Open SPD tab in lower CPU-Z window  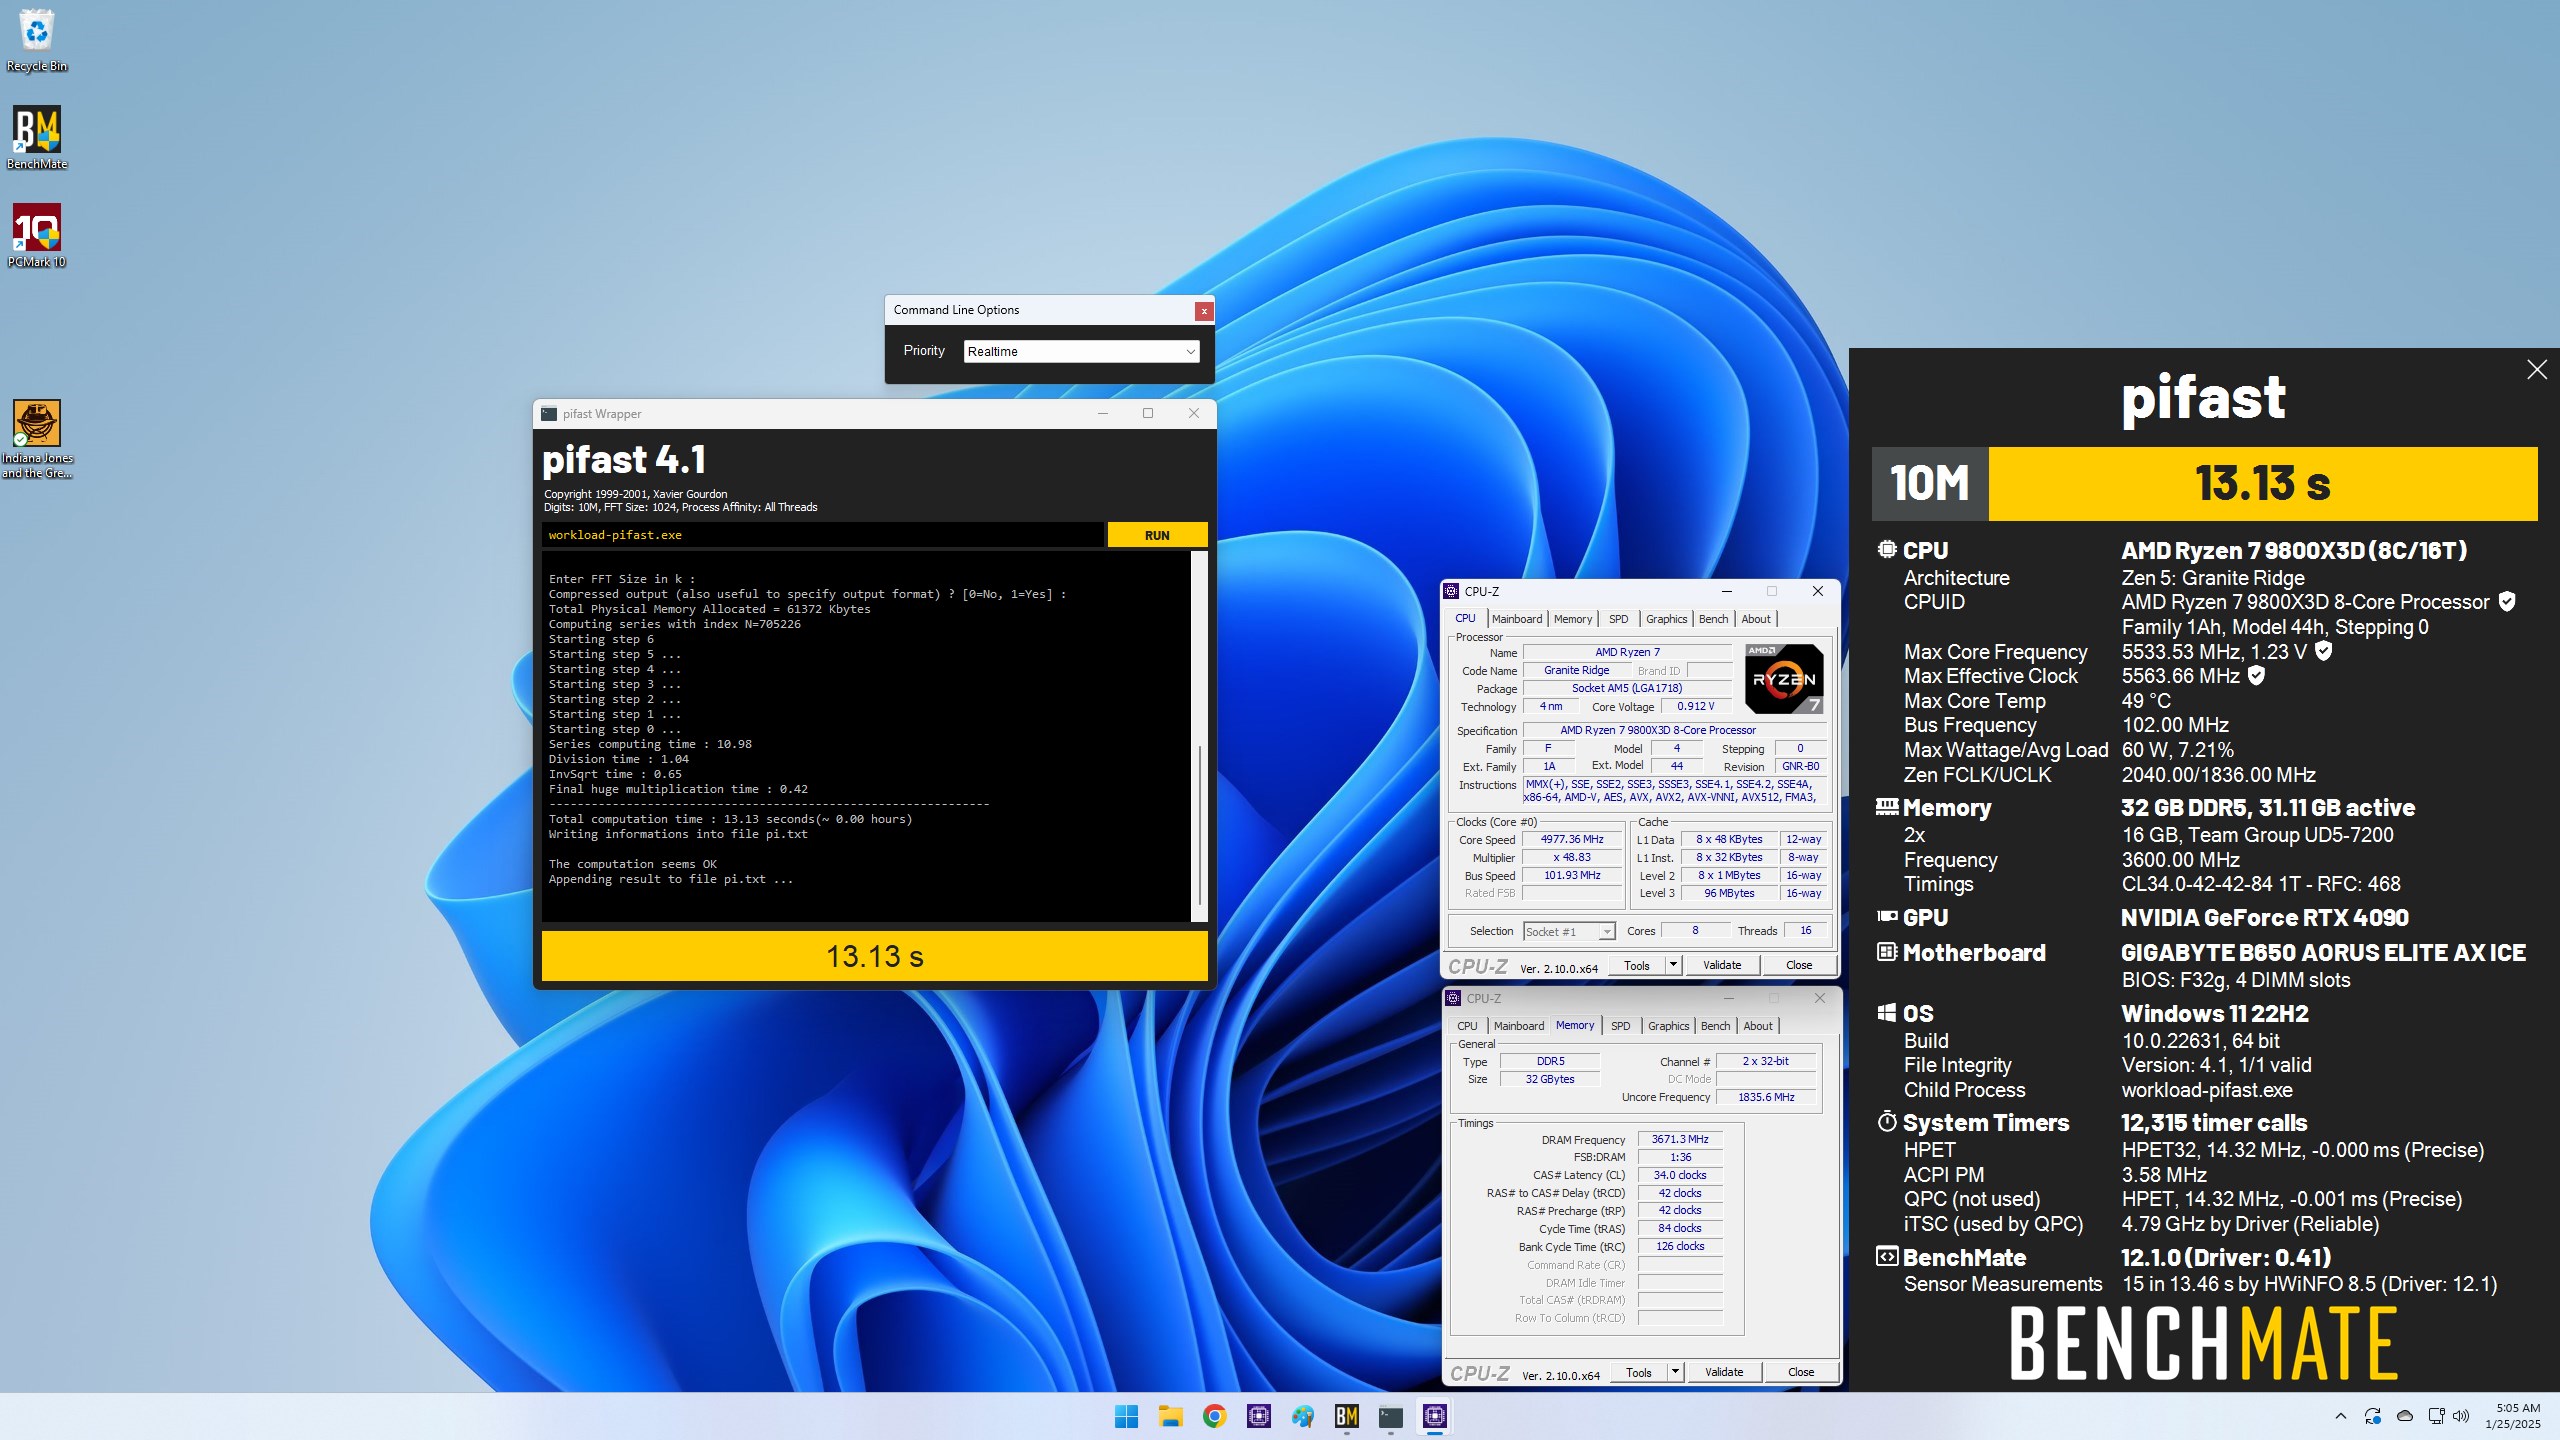coord(1621,1026)
